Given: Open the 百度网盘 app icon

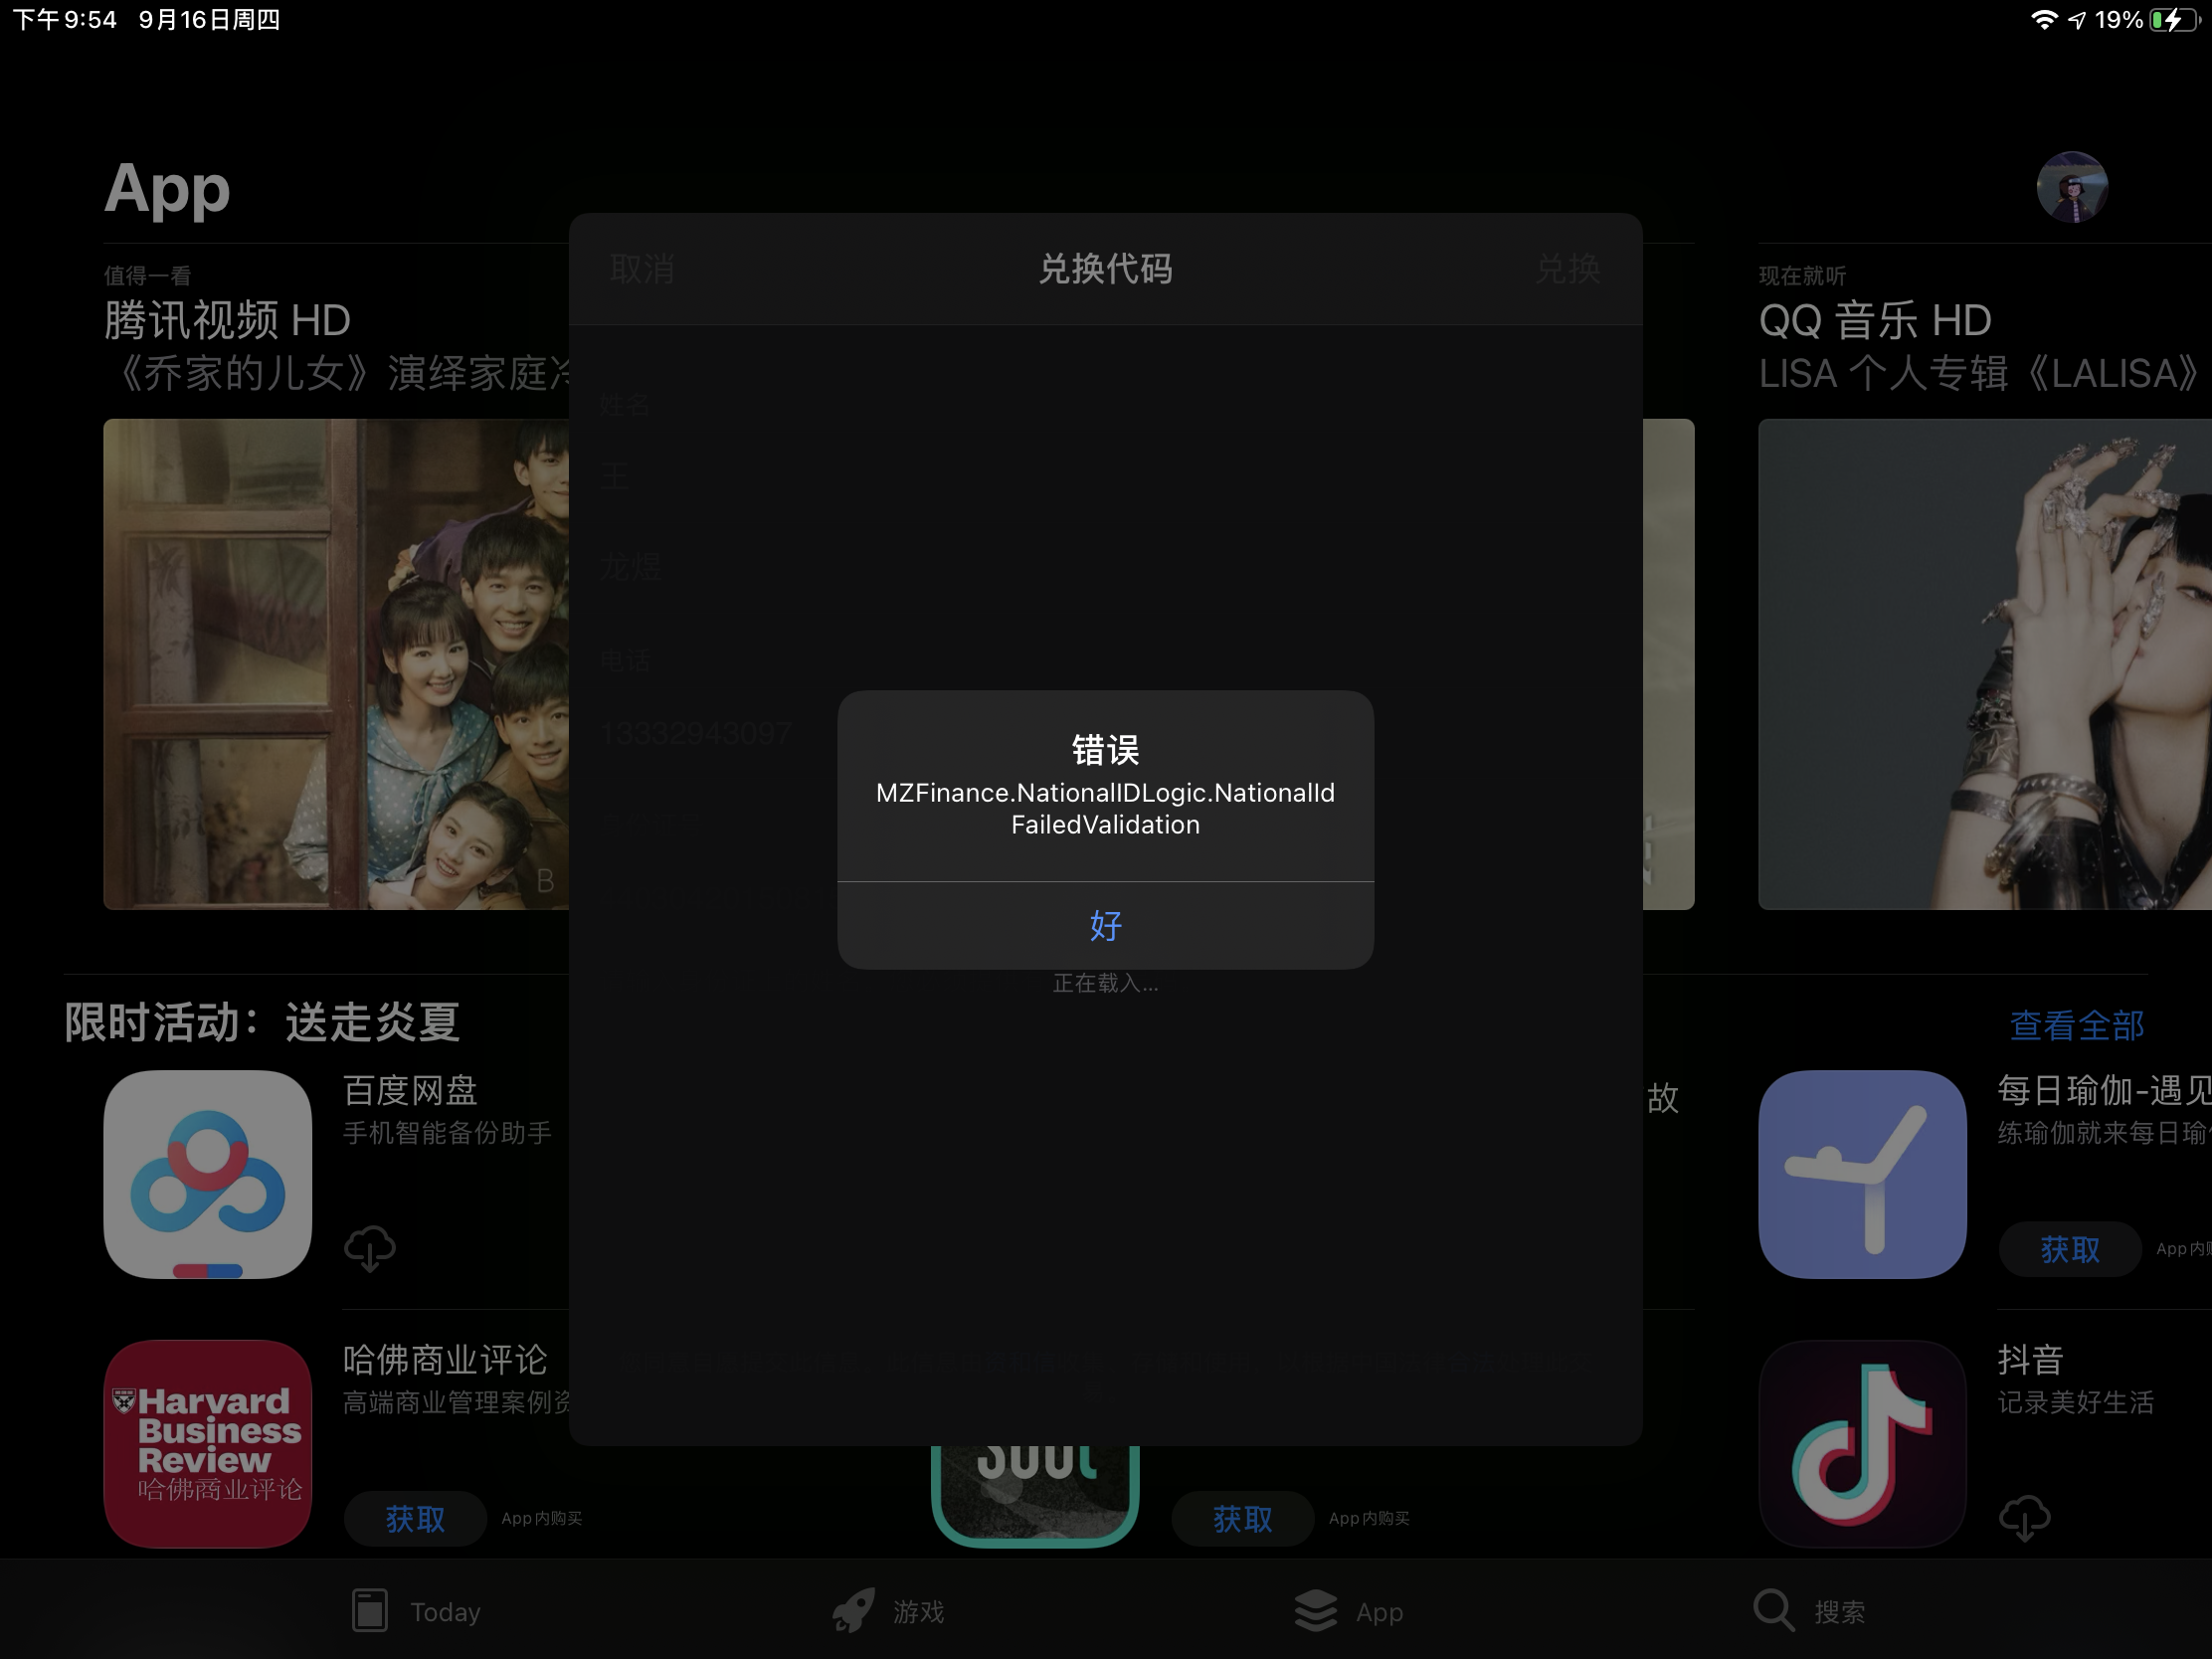Looking at the screenshot, I should (x=208, y=1174).
